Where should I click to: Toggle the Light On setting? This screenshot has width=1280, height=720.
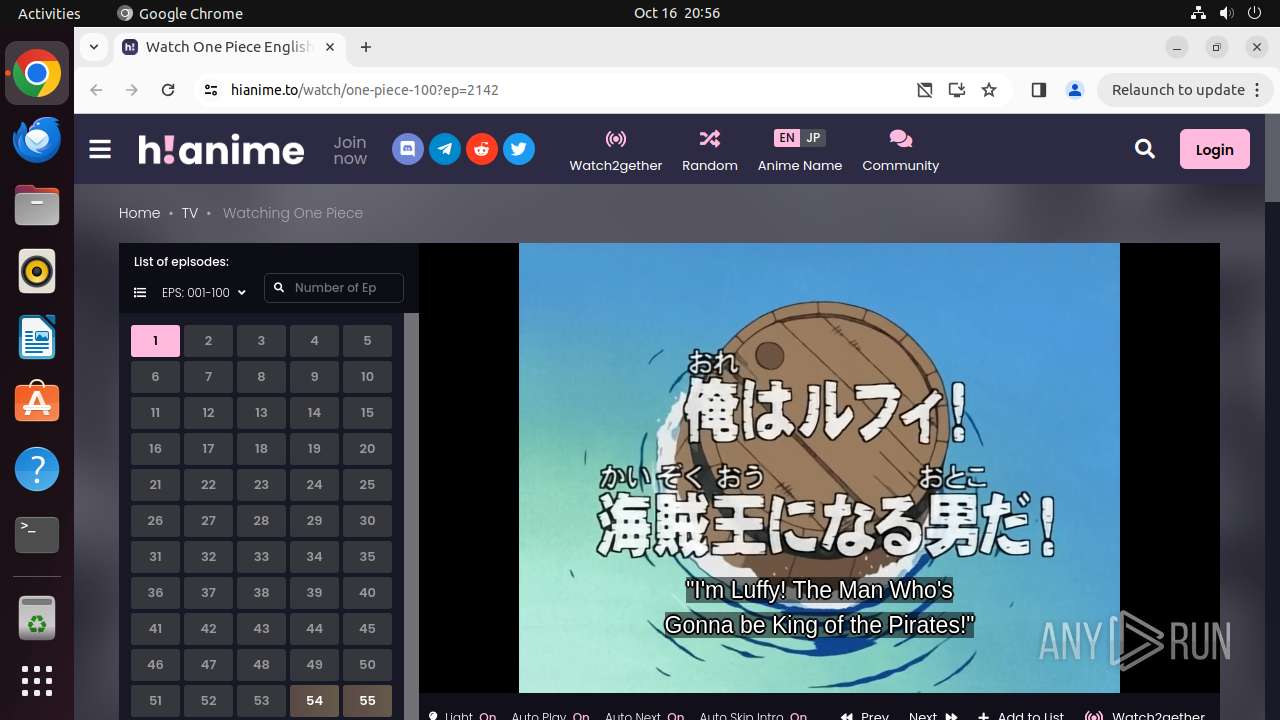pos(463,715)
